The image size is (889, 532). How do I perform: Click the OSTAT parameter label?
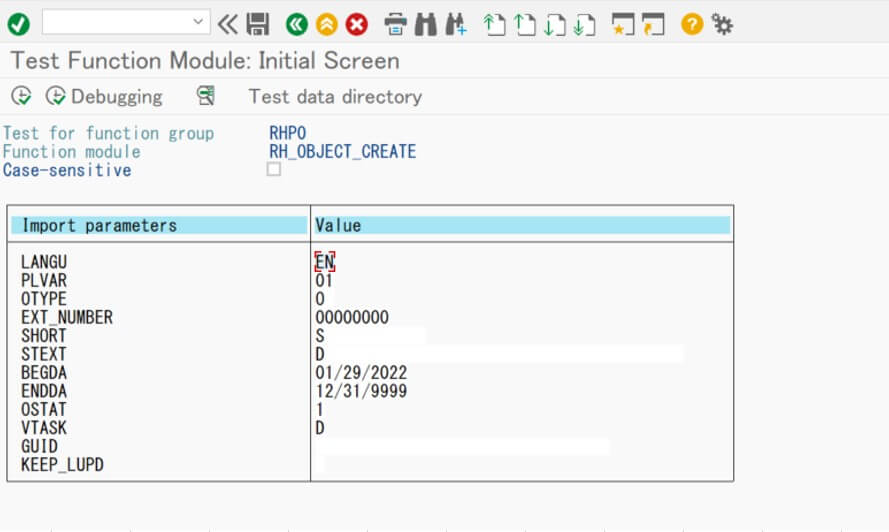pos(44,409)
